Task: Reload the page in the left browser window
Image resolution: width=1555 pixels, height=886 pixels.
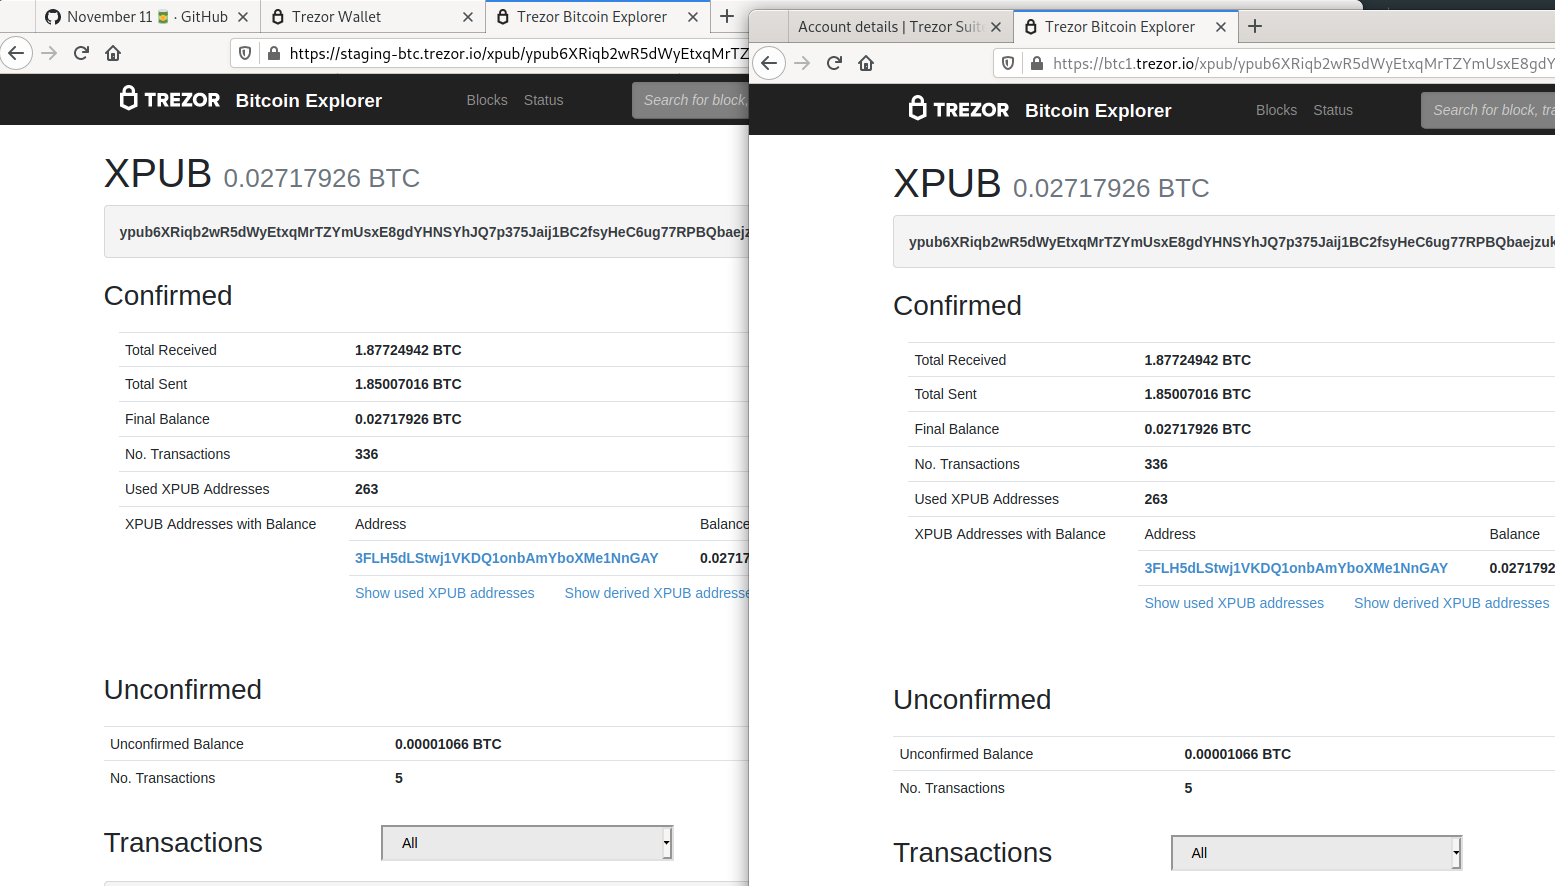Action: [x=81, y=53]
